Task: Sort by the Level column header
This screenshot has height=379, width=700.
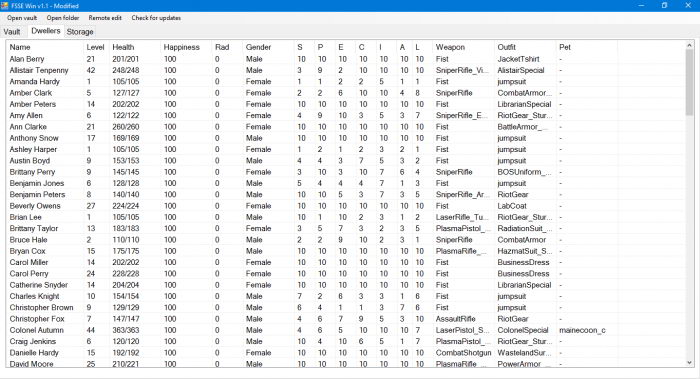Action: pyautogui.click(x=96, y=47)
